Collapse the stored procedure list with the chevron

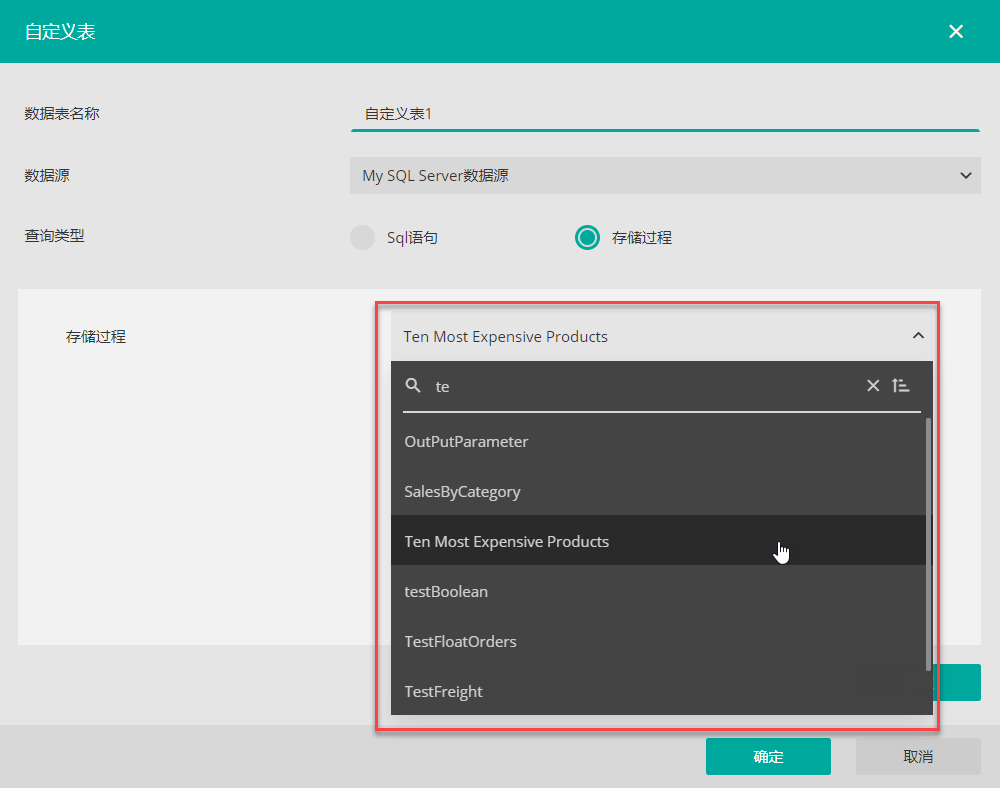coord(918,336)
